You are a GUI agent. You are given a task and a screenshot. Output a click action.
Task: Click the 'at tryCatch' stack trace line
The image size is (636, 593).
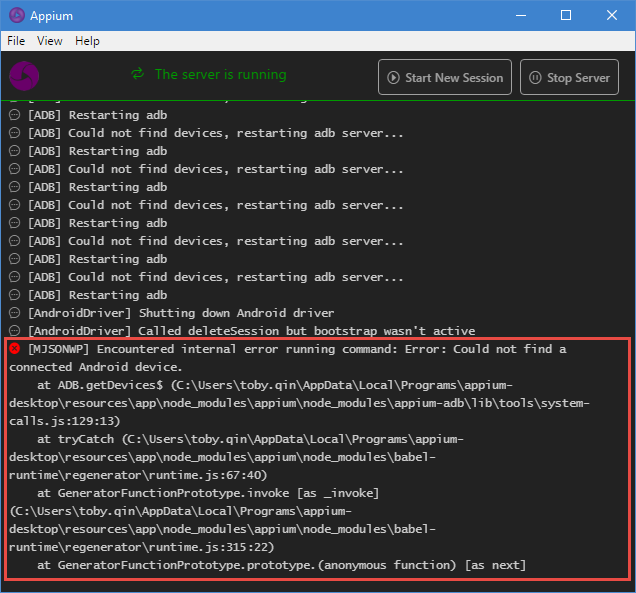tap(250, 439)
